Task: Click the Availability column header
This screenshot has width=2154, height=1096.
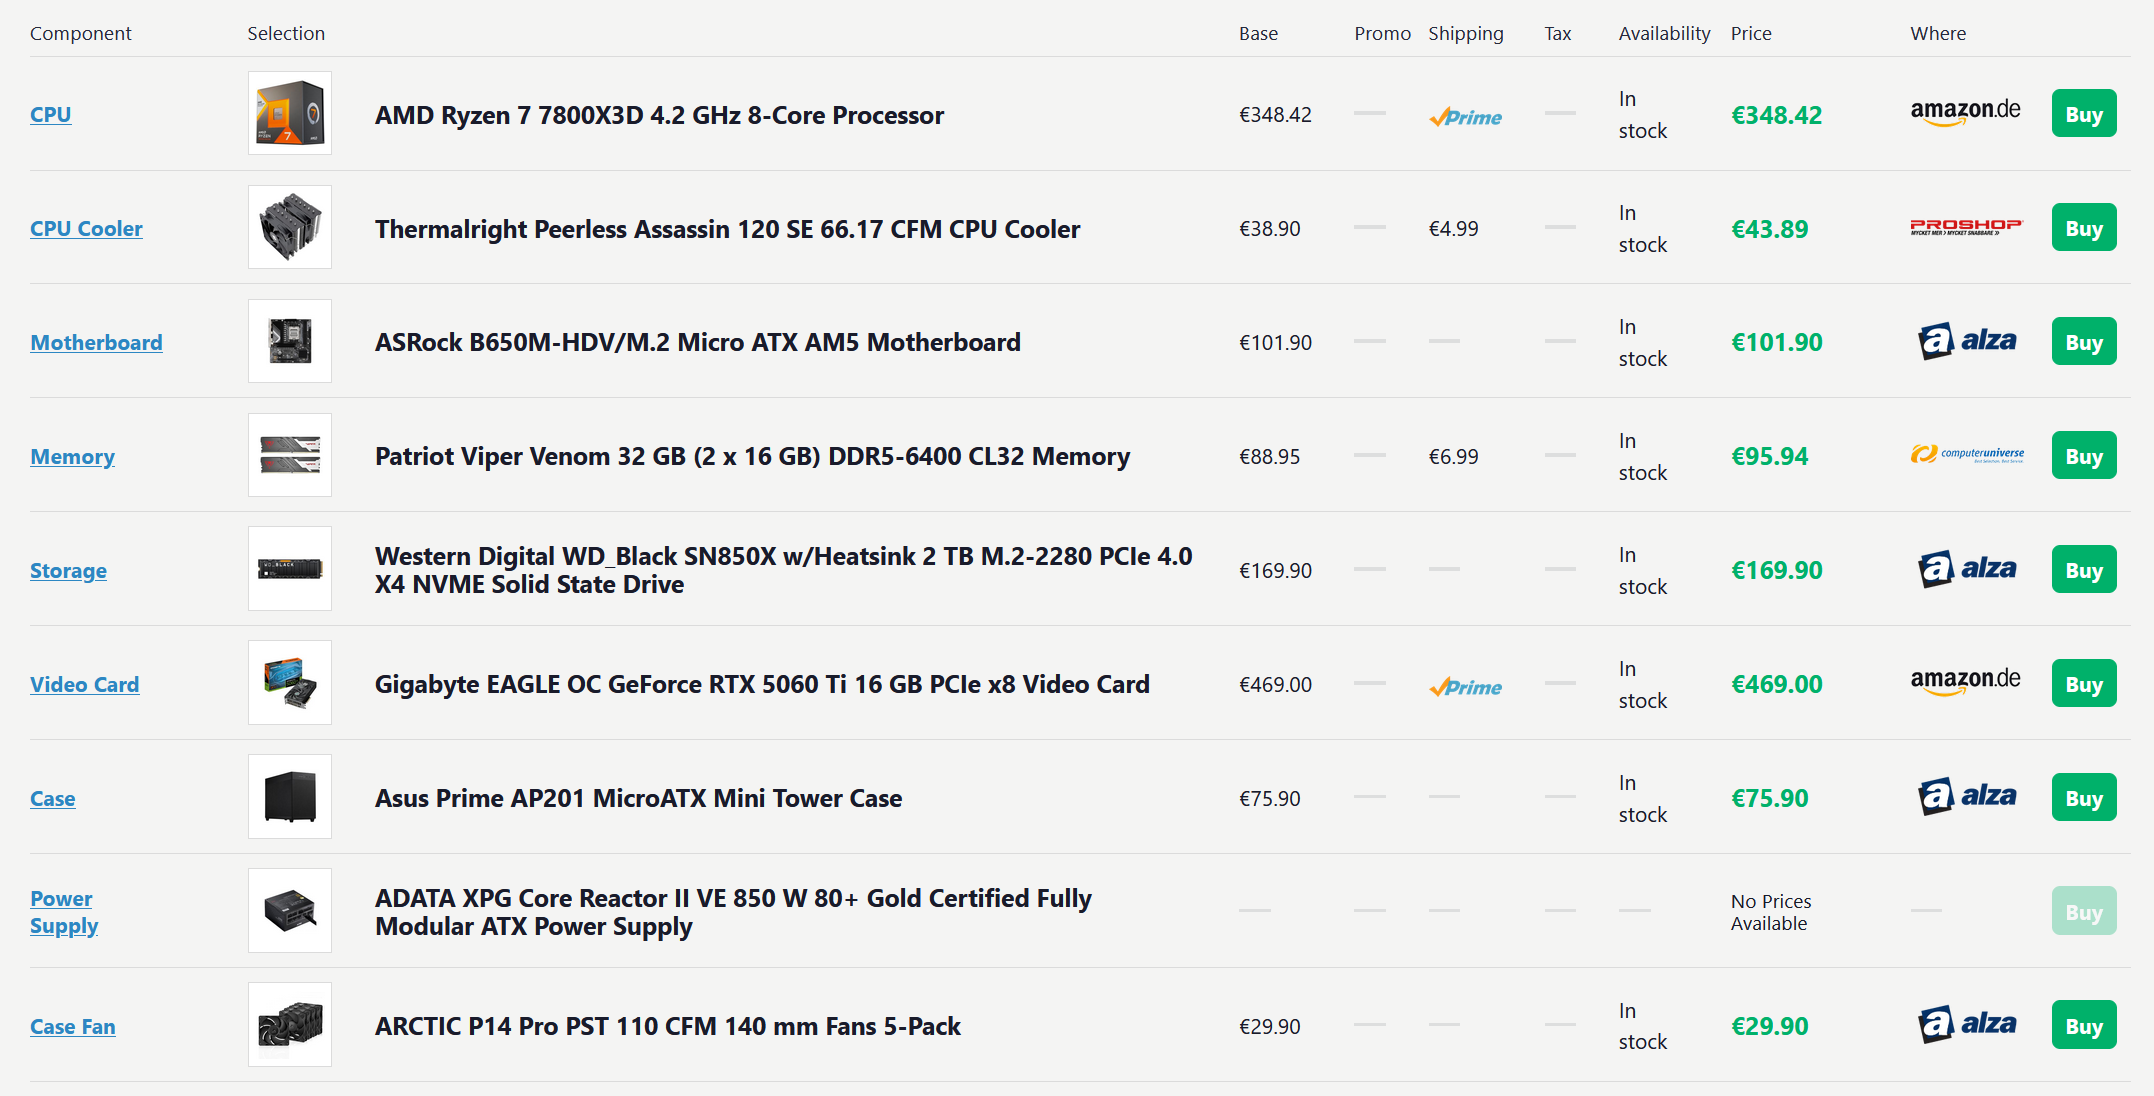Action: [x=1664, y=33]
